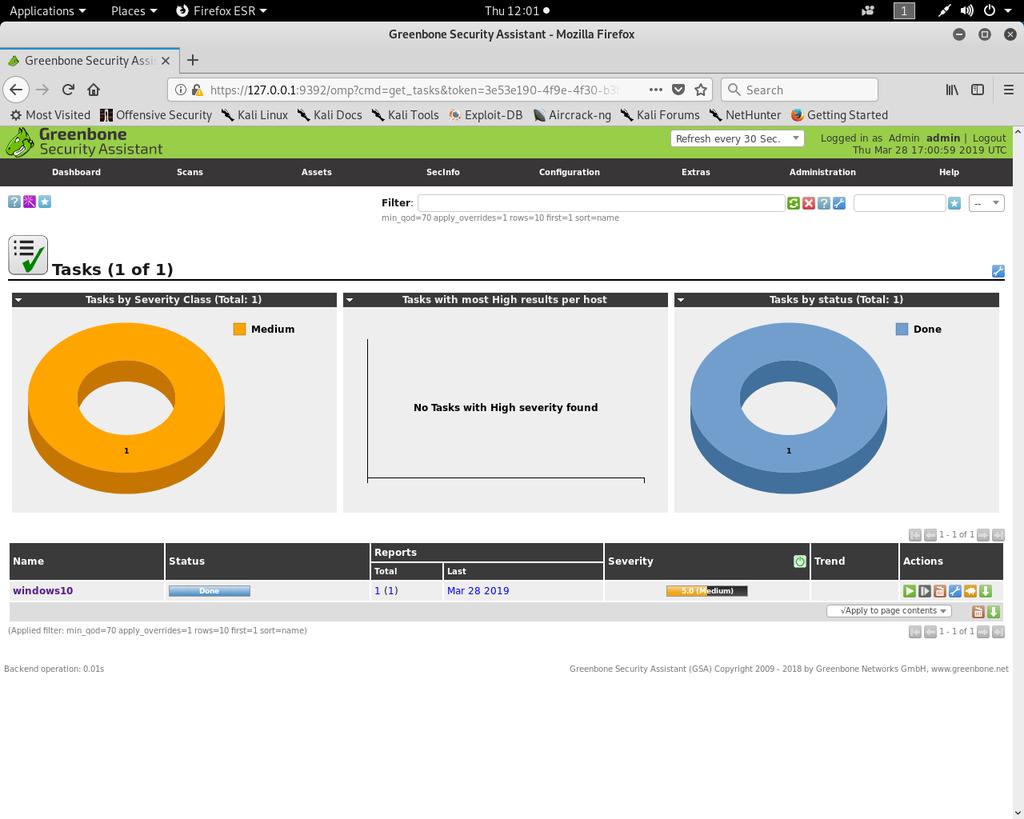Click Firefox home button

[x=93, y=89]
